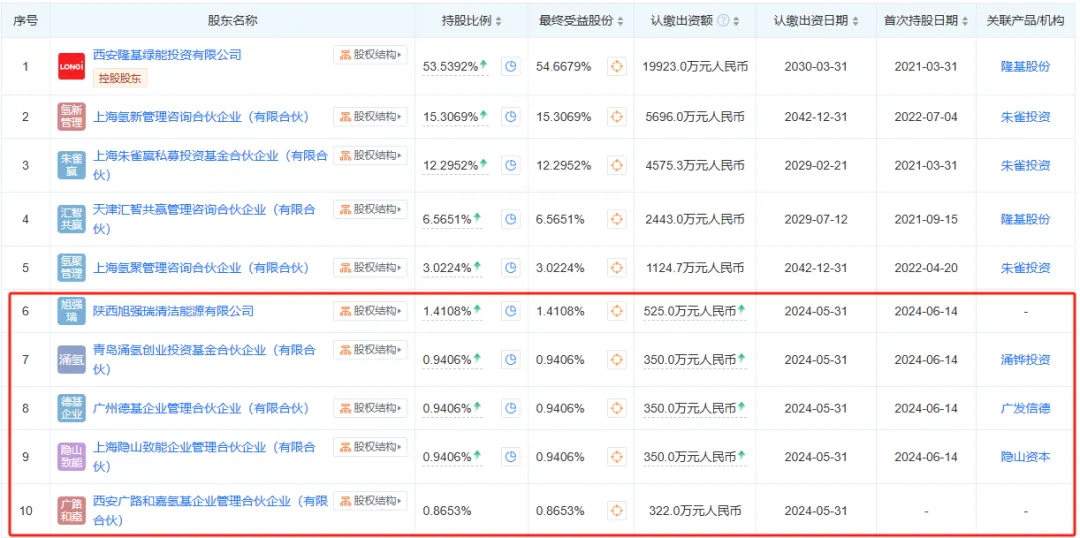Click 德基企业 shareholder logo badge
1080x538 pixels.
point(71,408)
